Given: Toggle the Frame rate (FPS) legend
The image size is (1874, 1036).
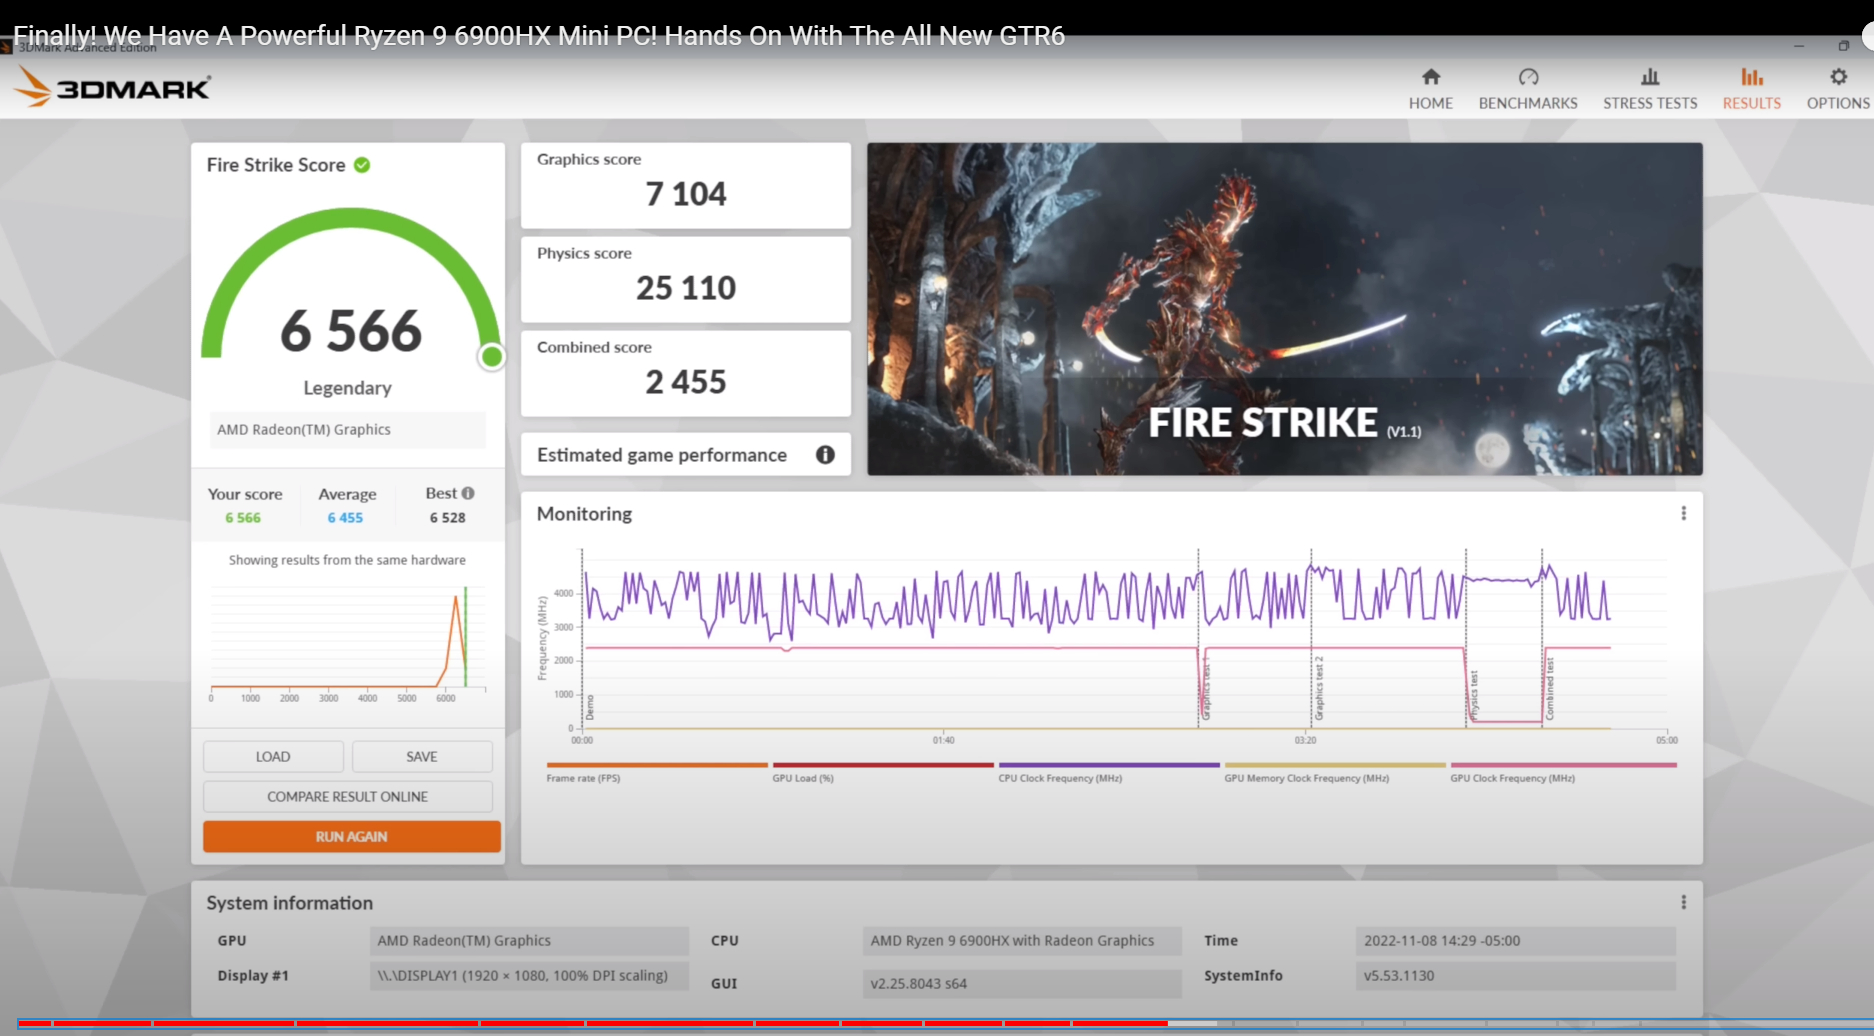Looking at the screenshot, I should point(657,773).
